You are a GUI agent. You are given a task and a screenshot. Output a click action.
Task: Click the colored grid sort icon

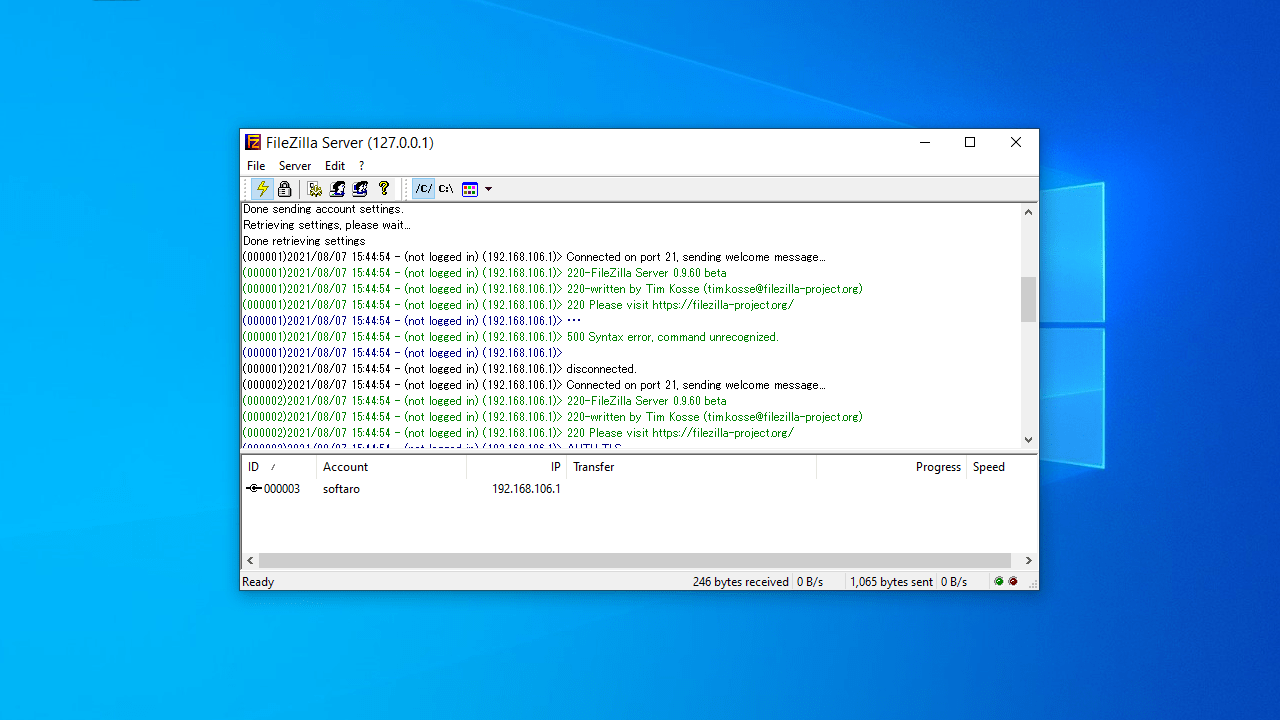pos(470,188)
